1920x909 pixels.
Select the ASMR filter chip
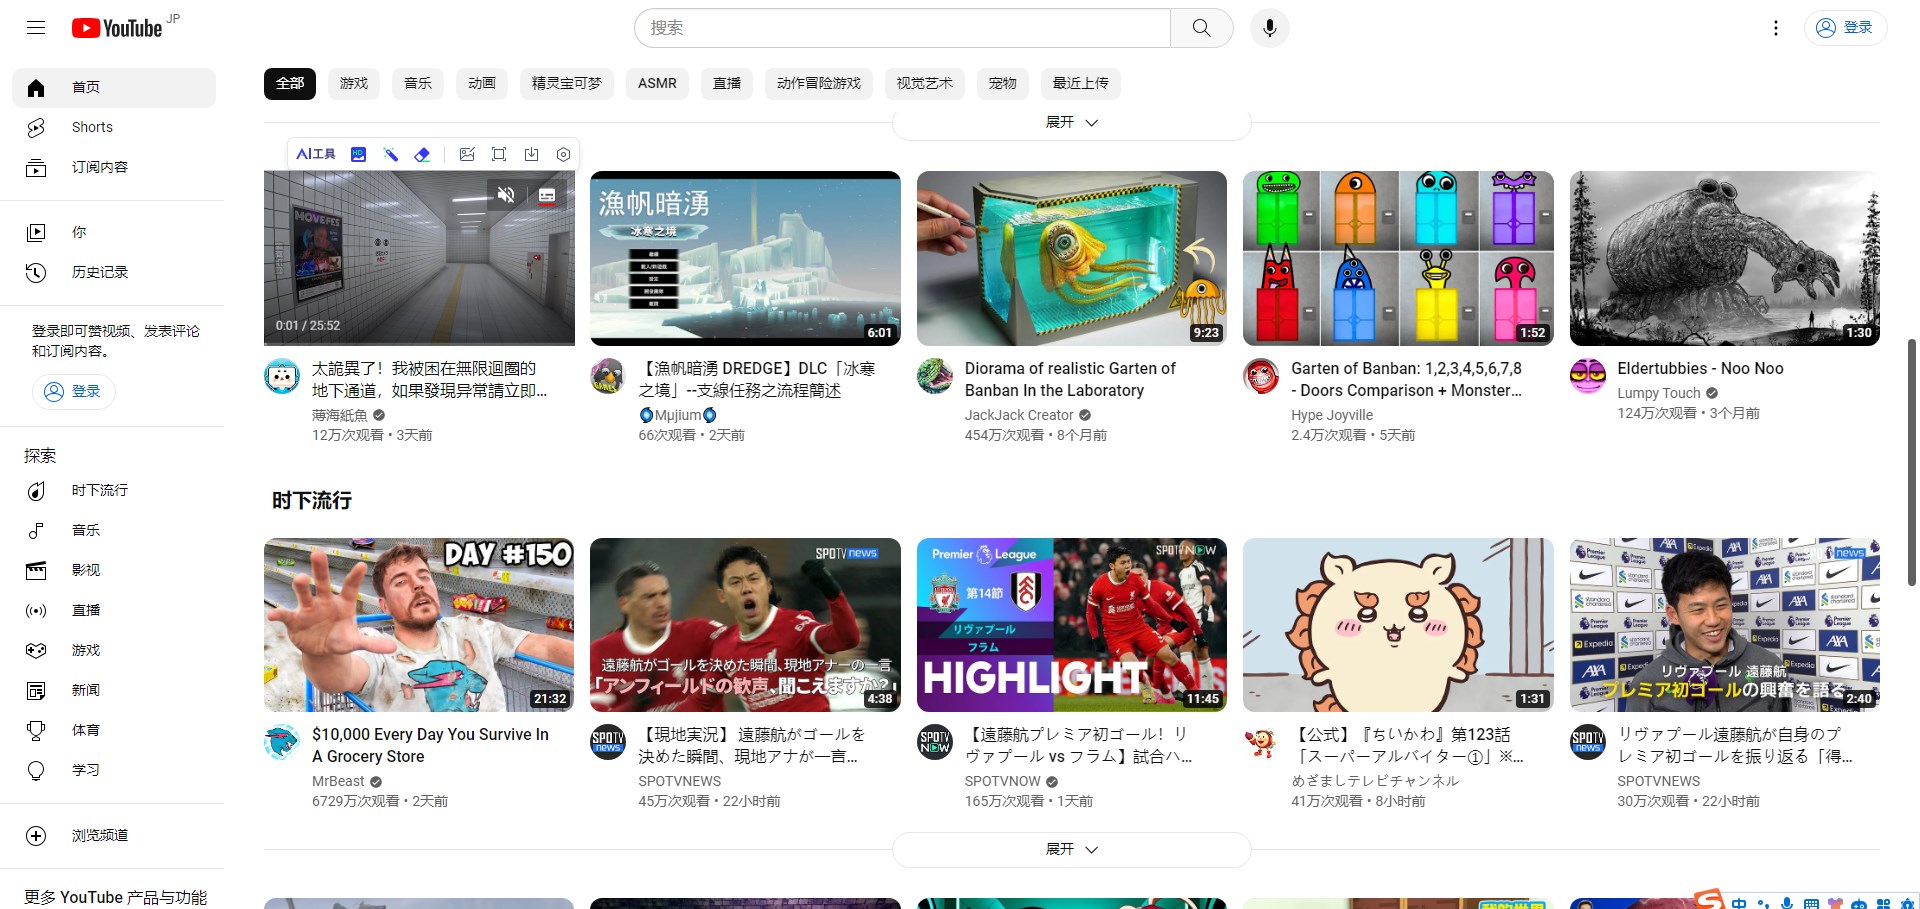[x=657, y=83]
